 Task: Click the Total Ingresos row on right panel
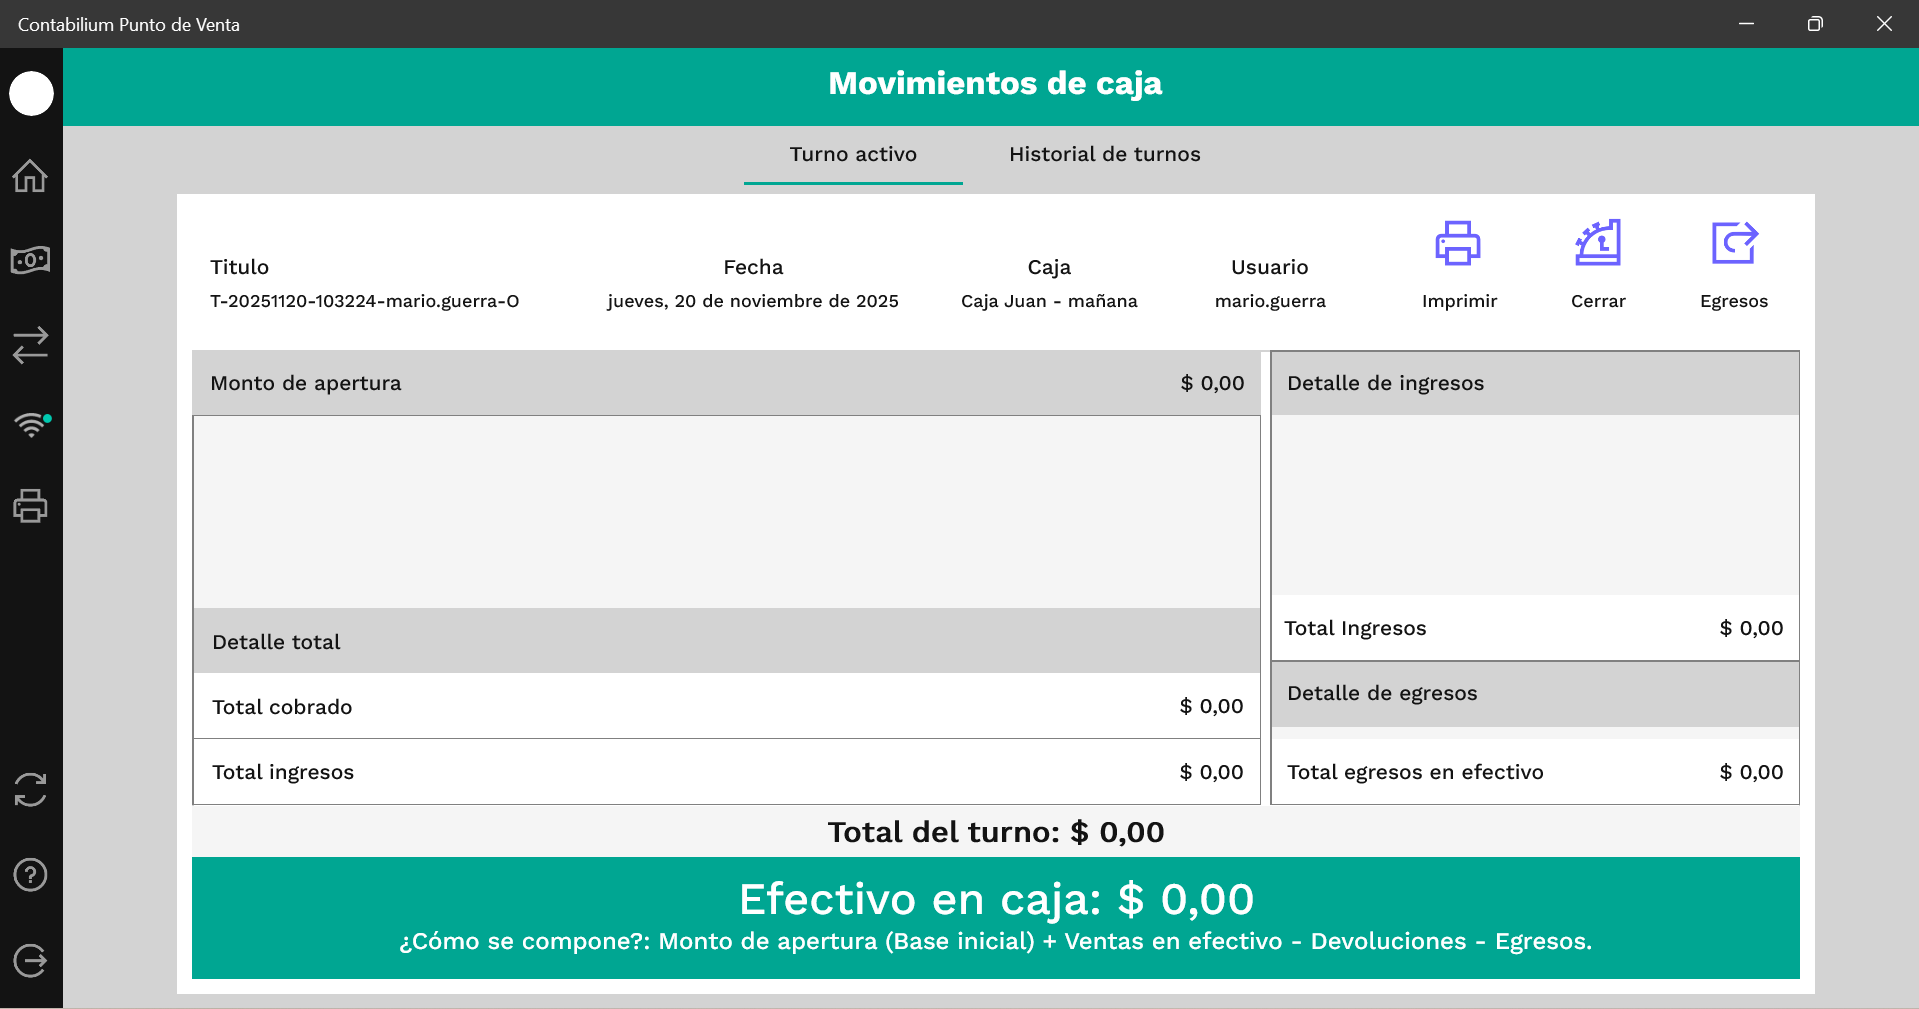(x=1534, y=628)
